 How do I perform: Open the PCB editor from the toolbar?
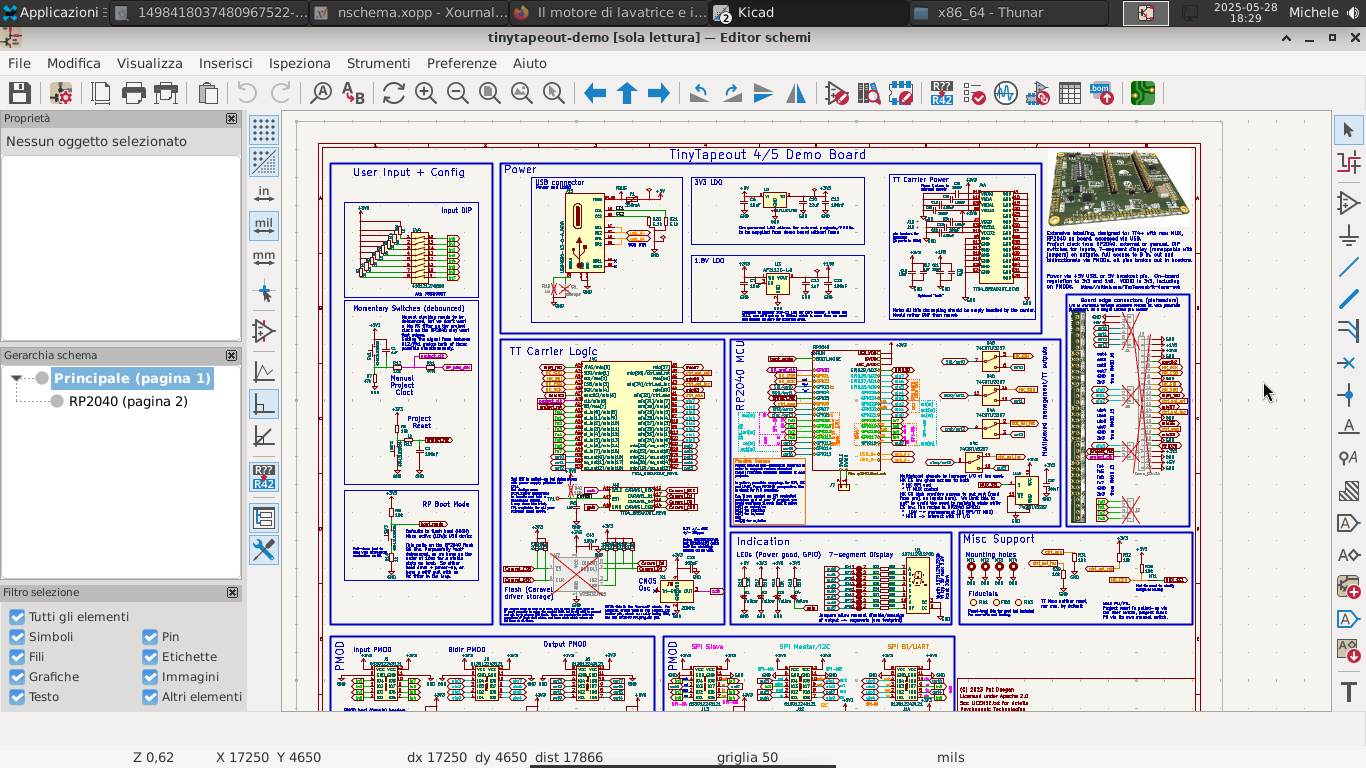(x=1142, y=93)
